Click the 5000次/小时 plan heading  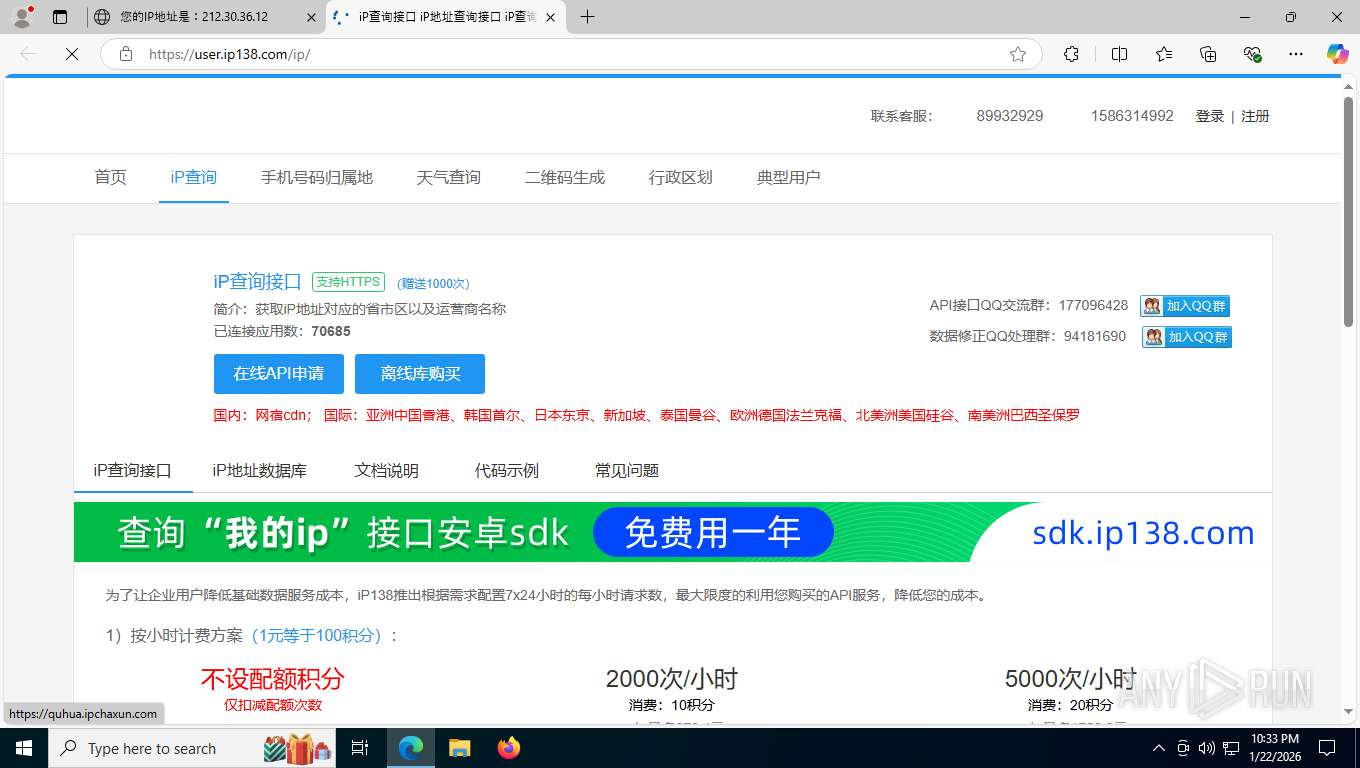[x=1071, y=679]
